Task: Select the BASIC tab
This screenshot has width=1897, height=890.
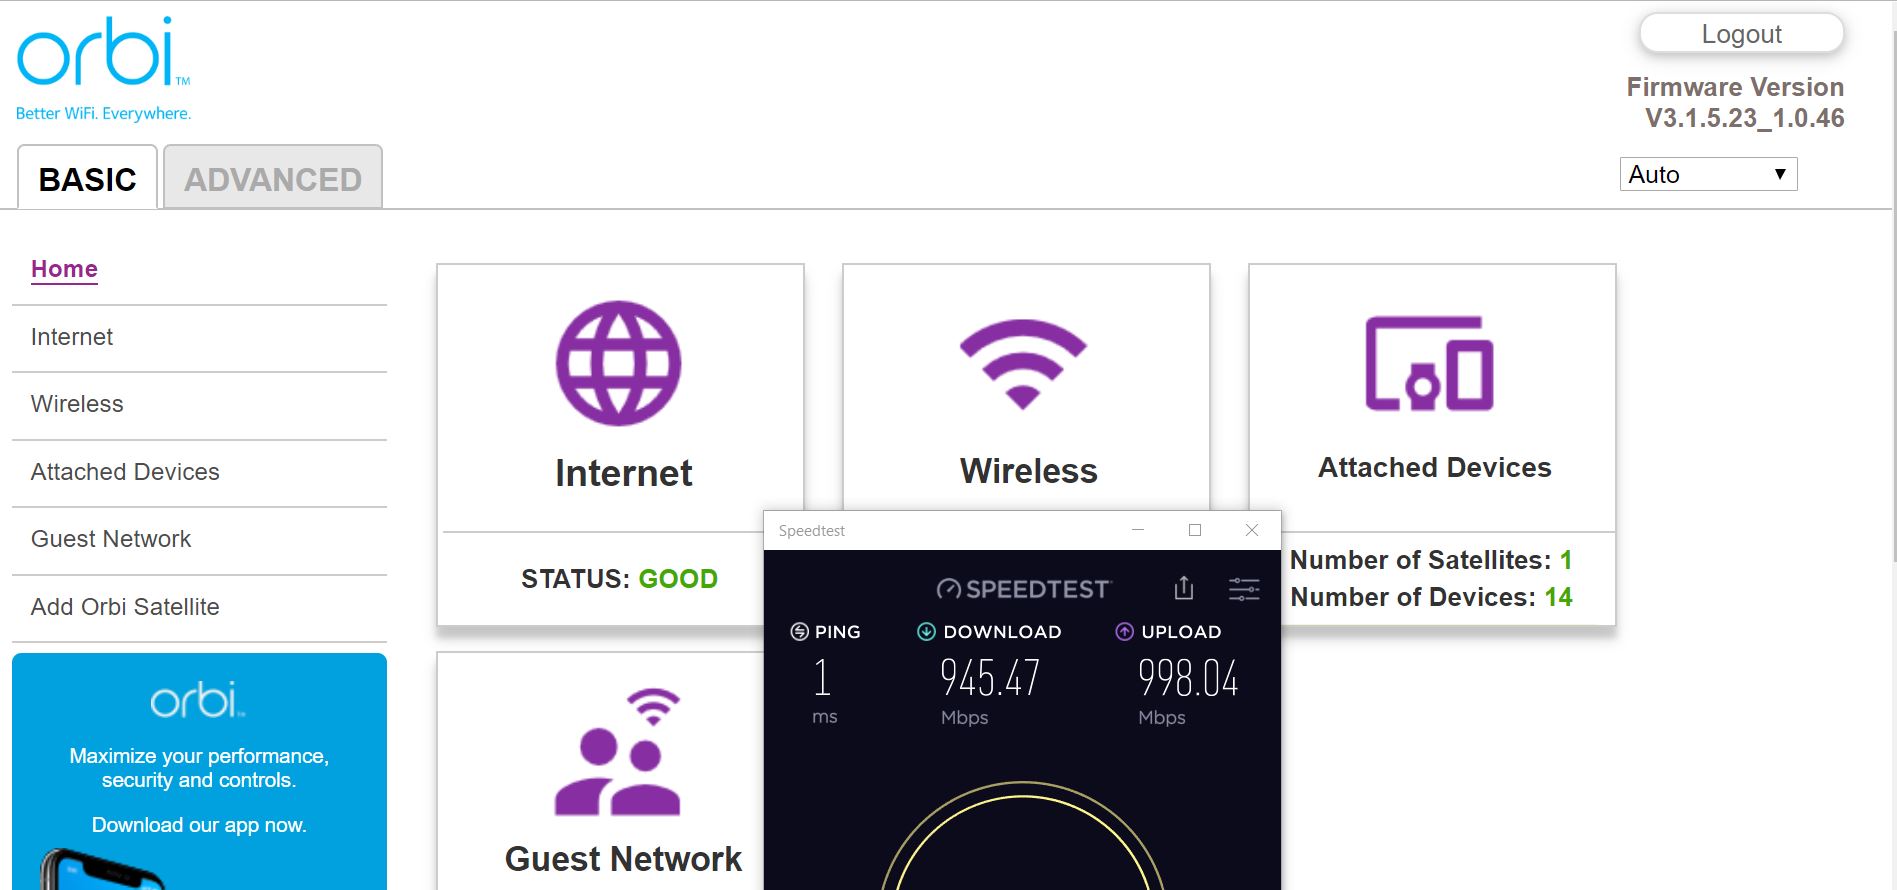Action: (87, 179)
